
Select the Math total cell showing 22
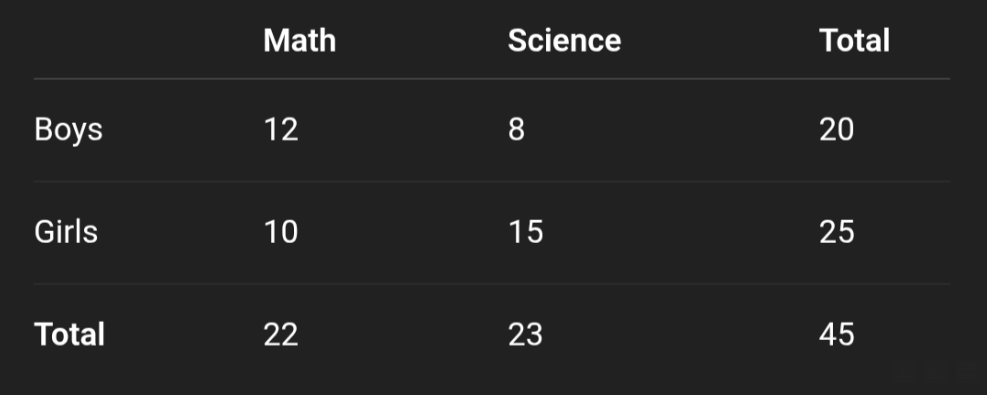[x=281, y=334]
